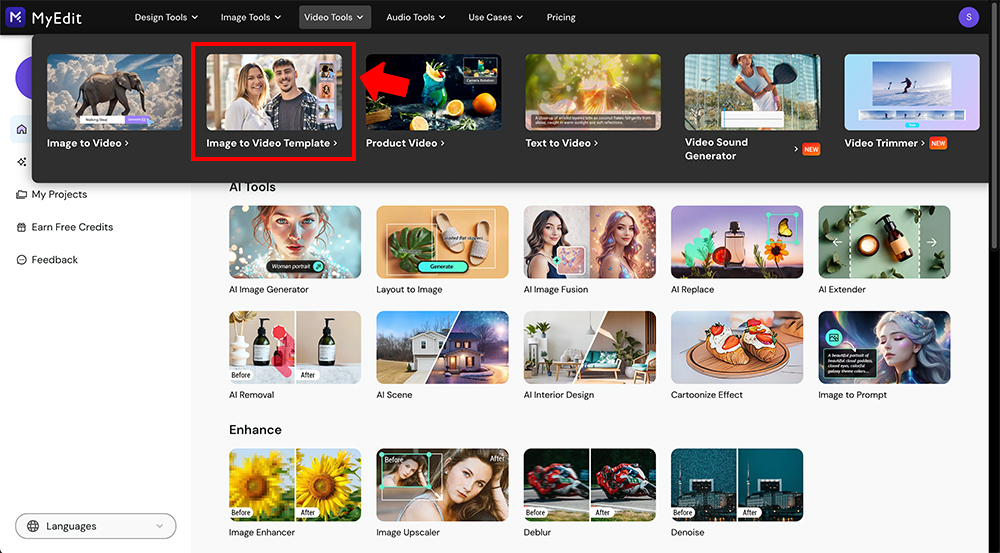1000x553 pixels.
Task: Click the Home icon in sidebar
Action: tap(22, 129)
